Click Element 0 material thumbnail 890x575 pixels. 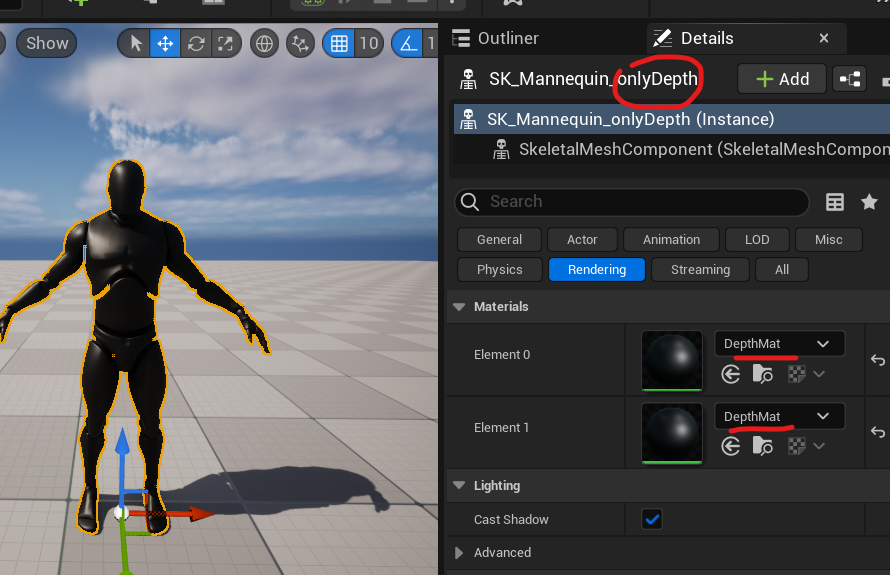point(671,361)
